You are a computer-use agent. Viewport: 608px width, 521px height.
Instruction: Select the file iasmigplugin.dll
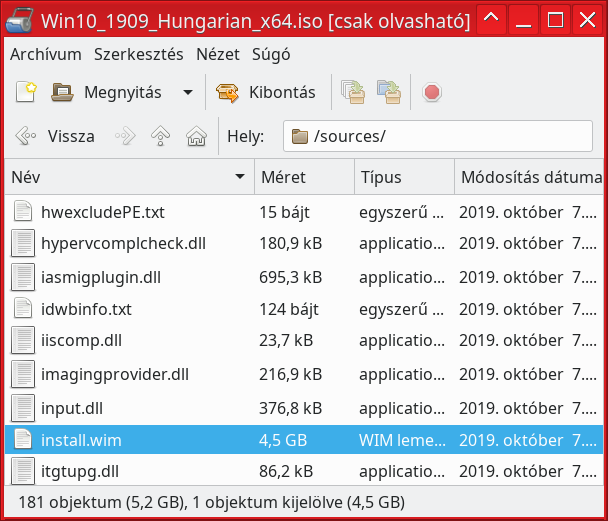pos(101,278)
